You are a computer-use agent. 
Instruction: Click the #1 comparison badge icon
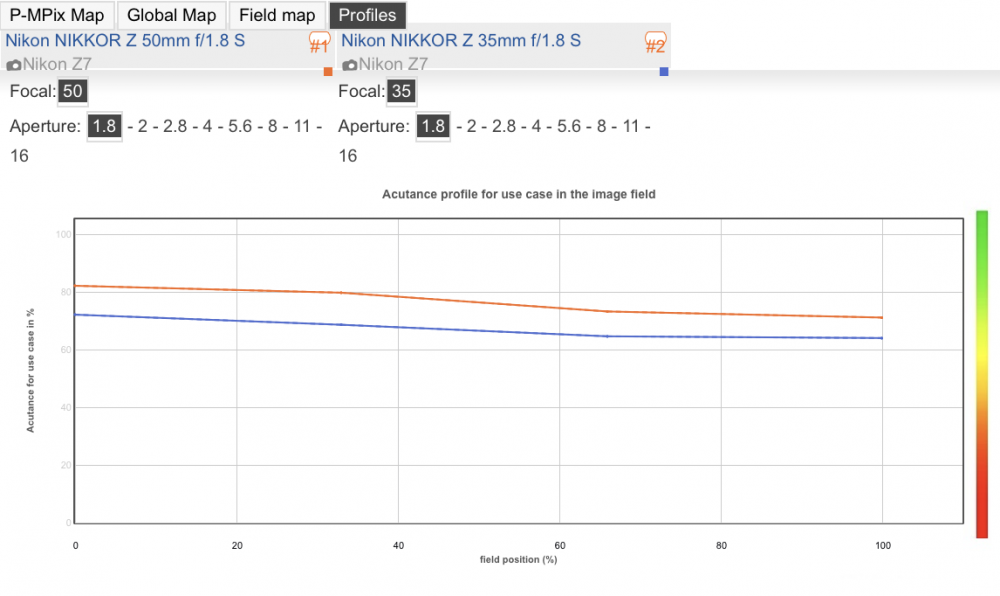click(320, 43)
